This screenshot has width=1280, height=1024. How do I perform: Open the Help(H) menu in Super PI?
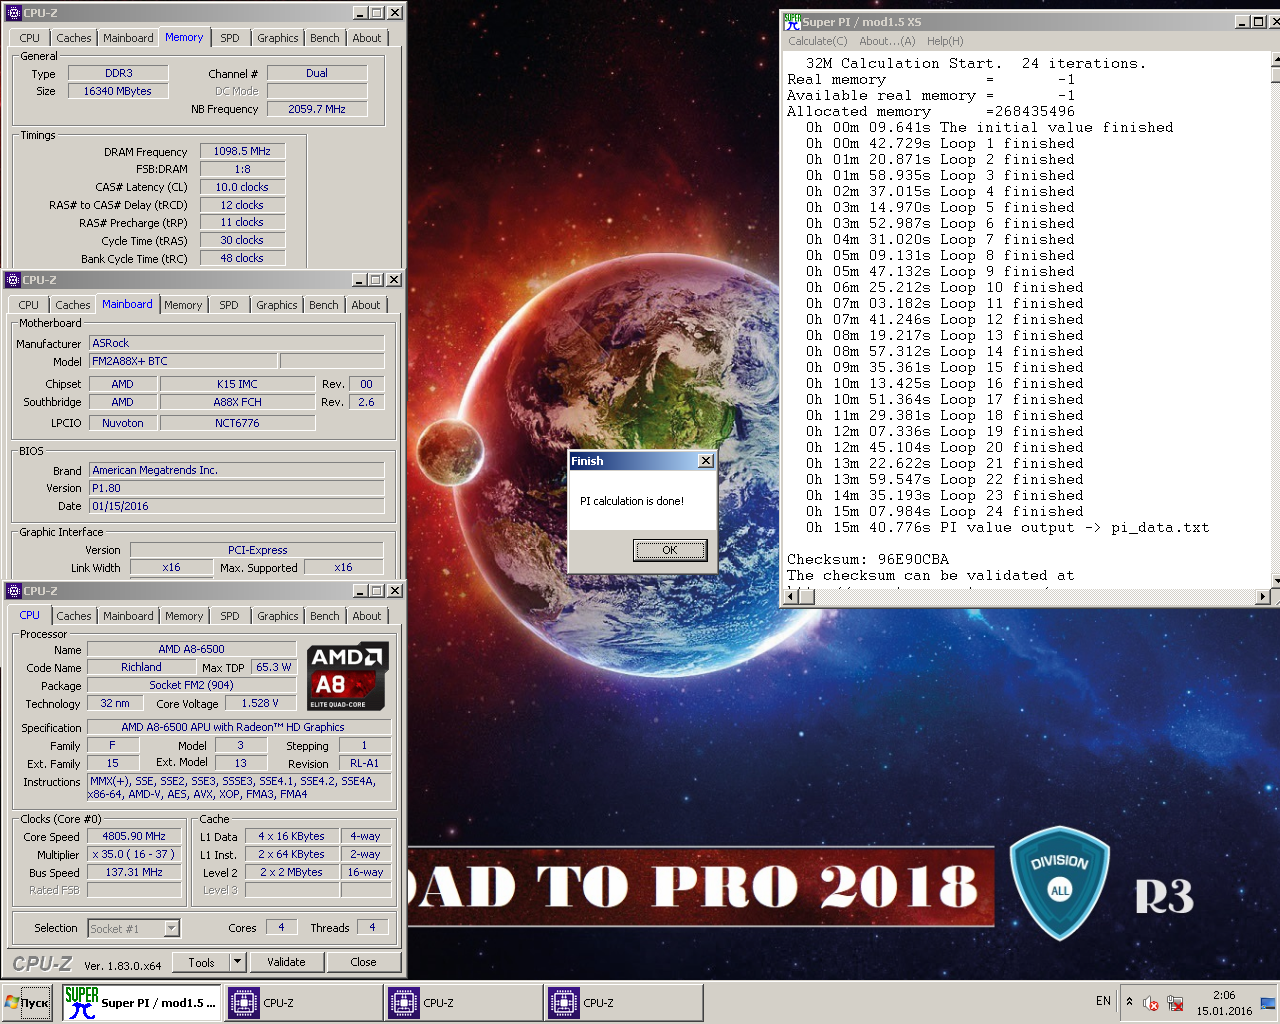pos(945,41)
